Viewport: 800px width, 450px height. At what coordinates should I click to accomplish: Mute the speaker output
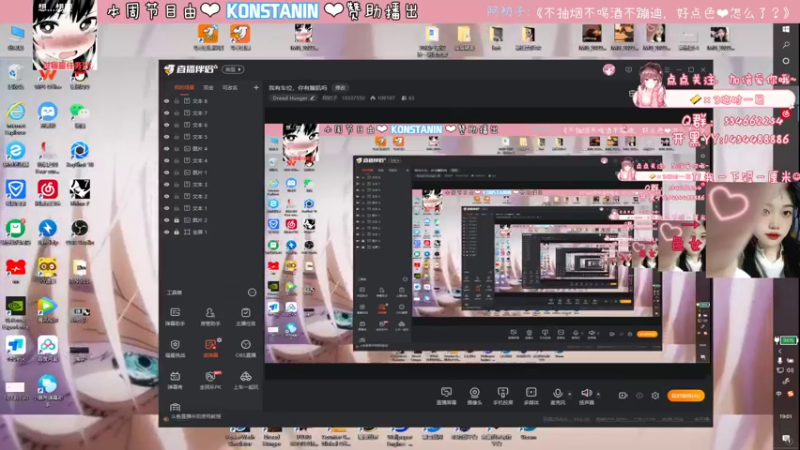[x=586, y=395]
